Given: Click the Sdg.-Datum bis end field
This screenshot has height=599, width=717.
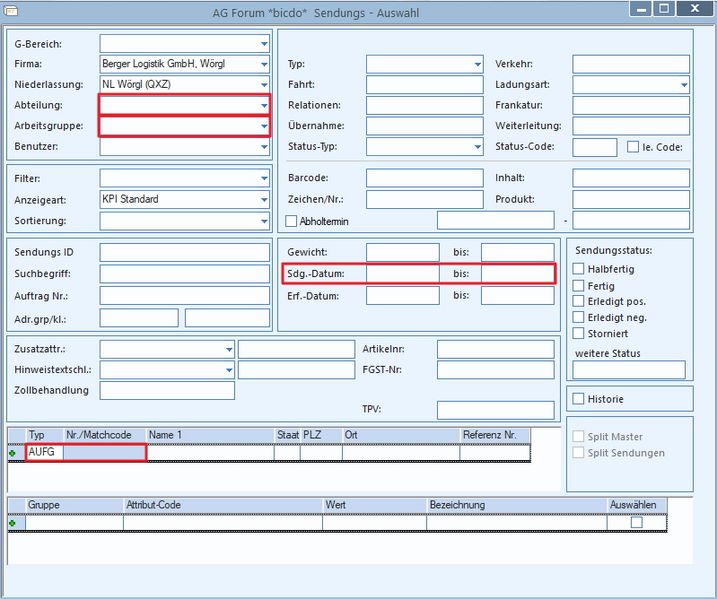Looking at the screenshot, I should click(x=518, y=273).
